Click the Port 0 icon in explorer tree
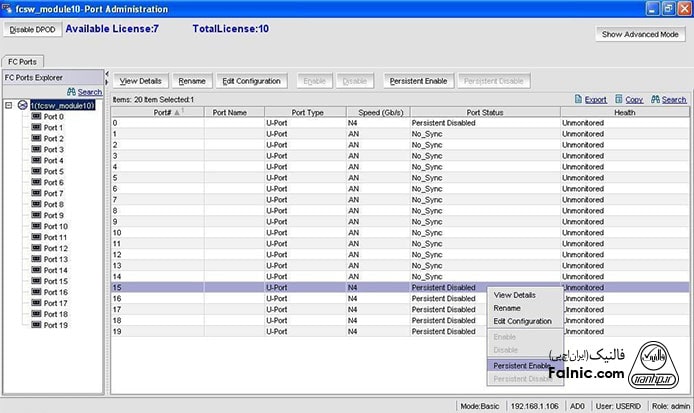Viewport: 694px width, 413px height. coord(36,116)
